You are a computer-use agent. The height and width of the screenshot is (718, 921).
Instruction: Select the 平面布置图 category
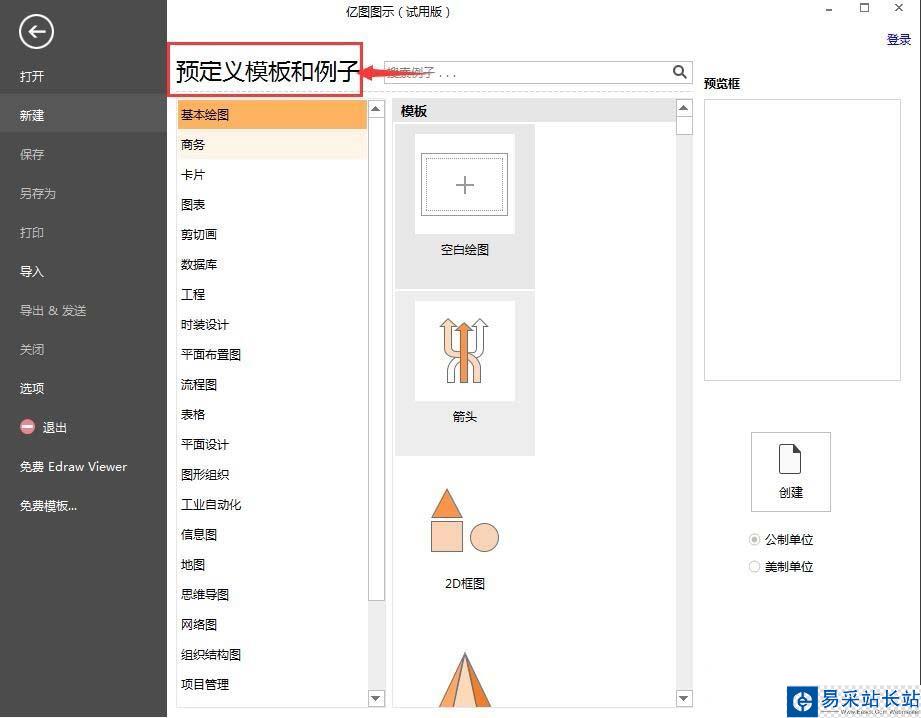click(273, 354)
